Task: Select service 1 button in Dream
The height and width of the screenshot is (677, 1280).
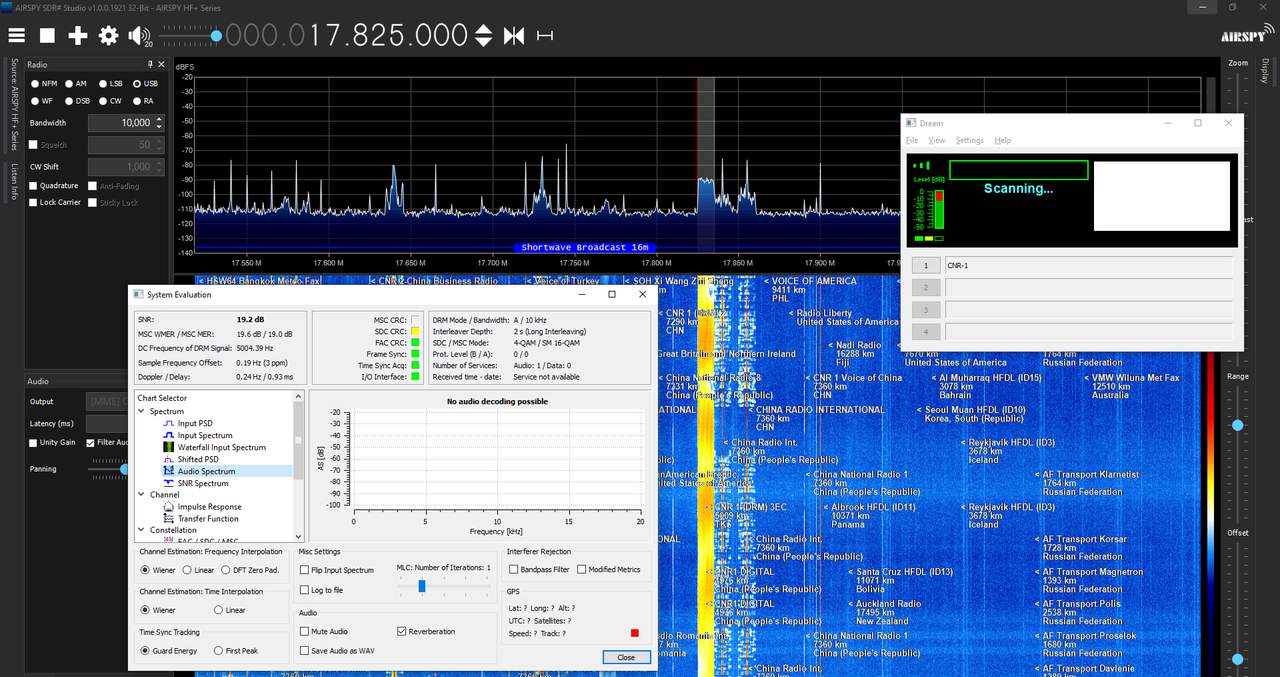Action: (926, 266)
